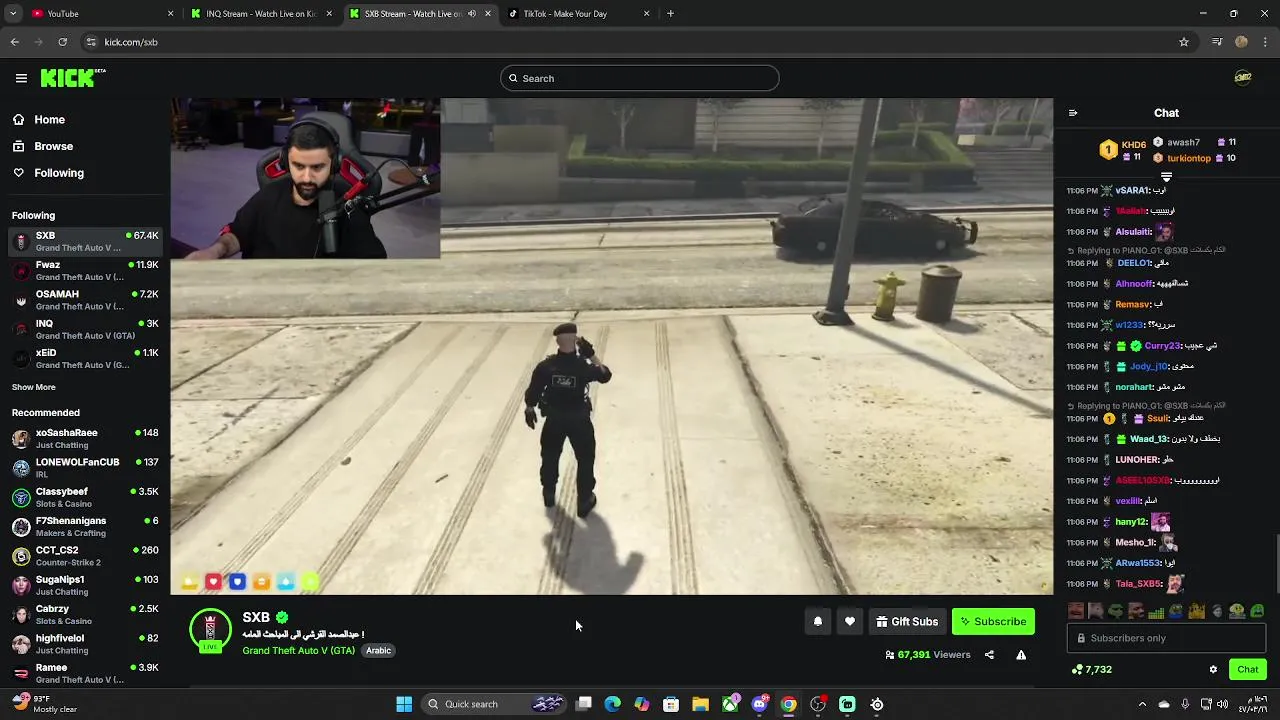Open Discord from taskbar
This screenshot has width=1280, height=720.
click(x=760, y=704)
